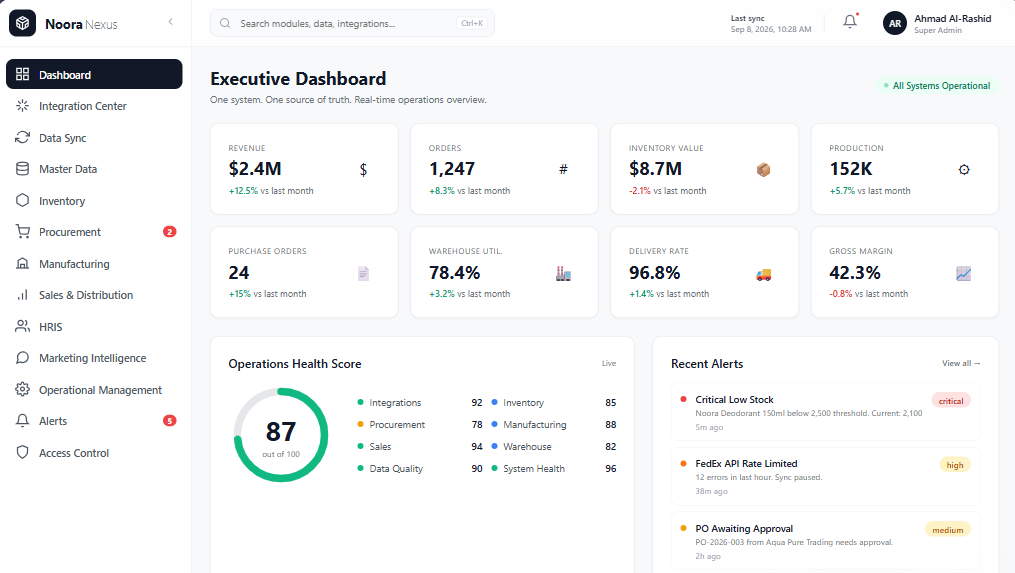Image resolution: width=1015 pixels, height=573 pixels.
Task: Click the Procurement score of 78
Action: point(477,425)
